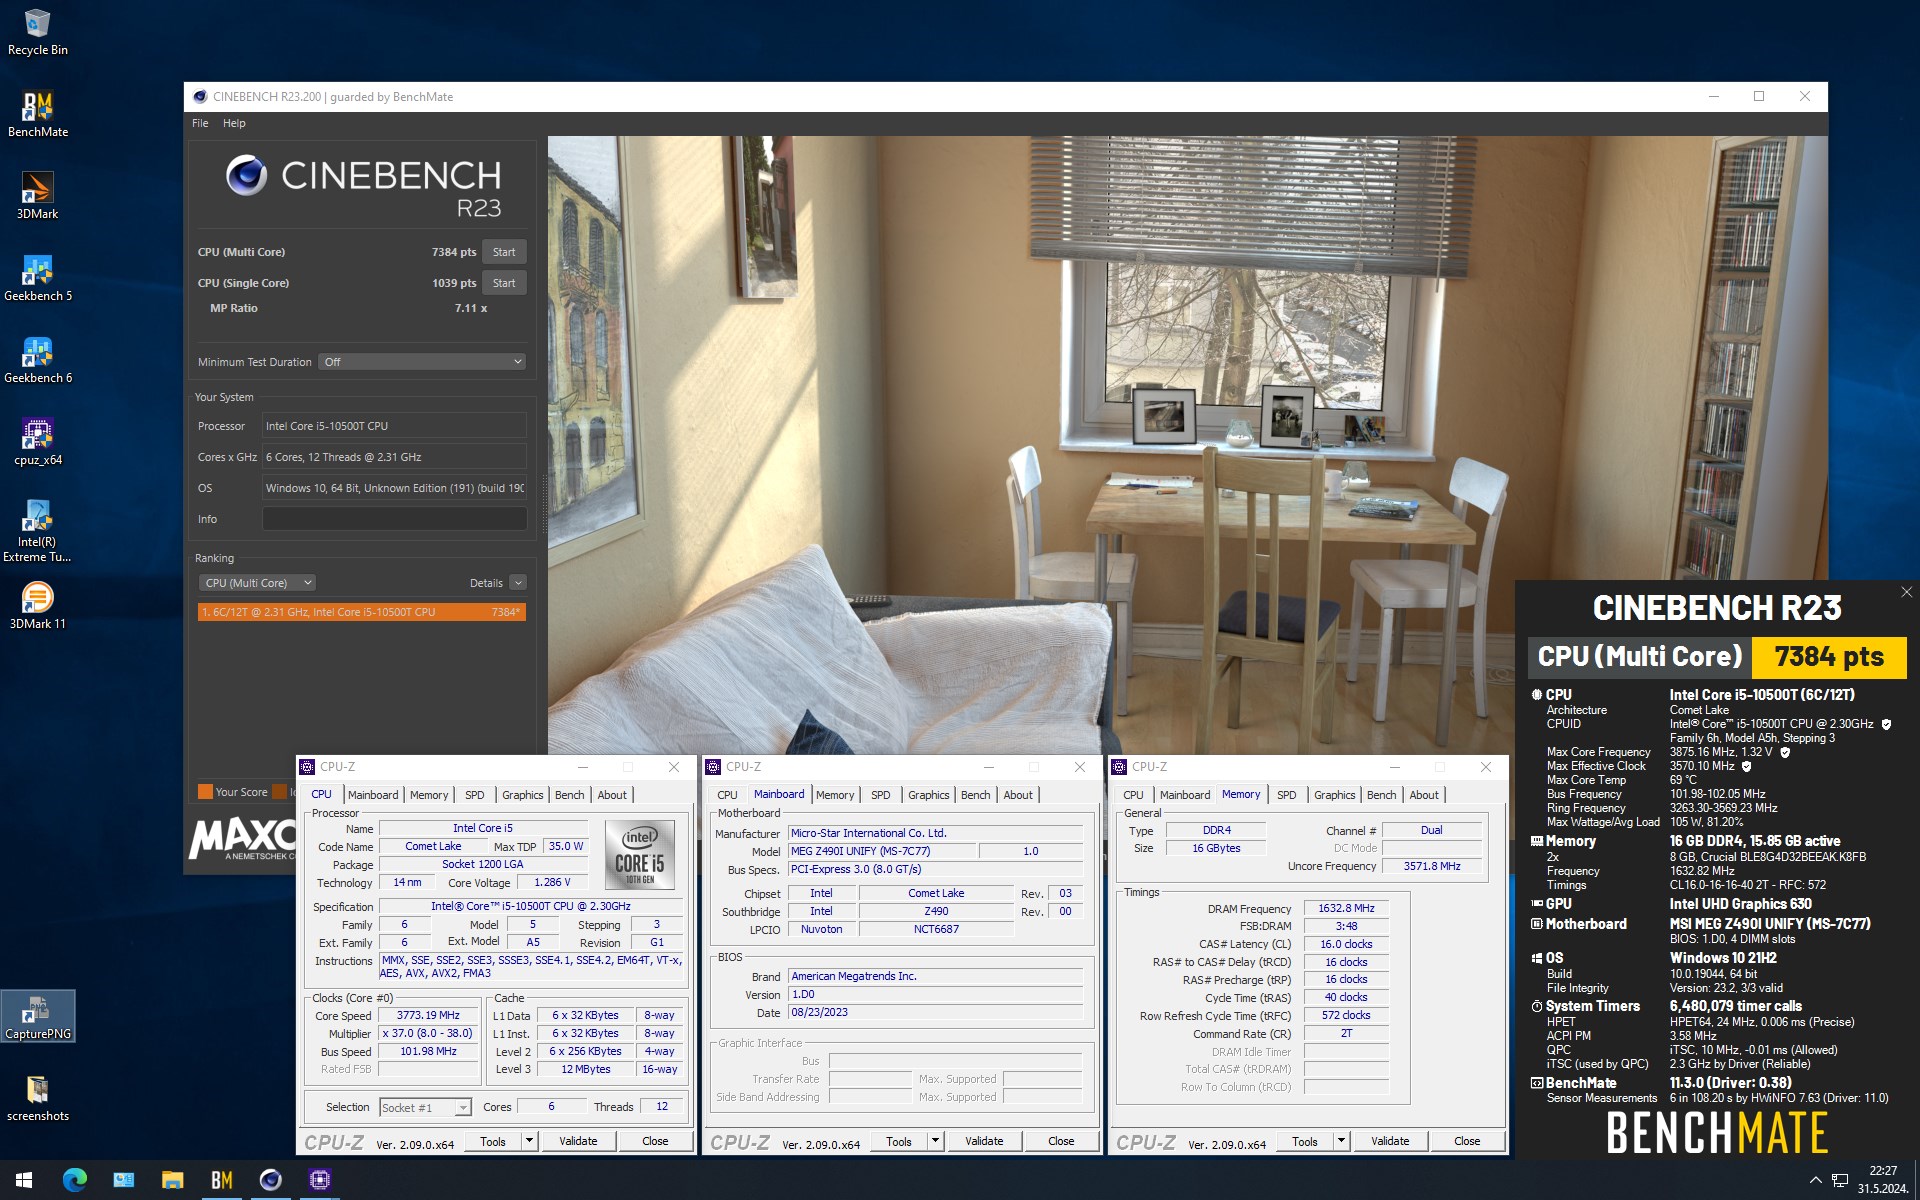The height and width of the screenshot is (1200, 1920).
Task: Open the taskbar app beside Edge
Action: [x=123, y=1180]
